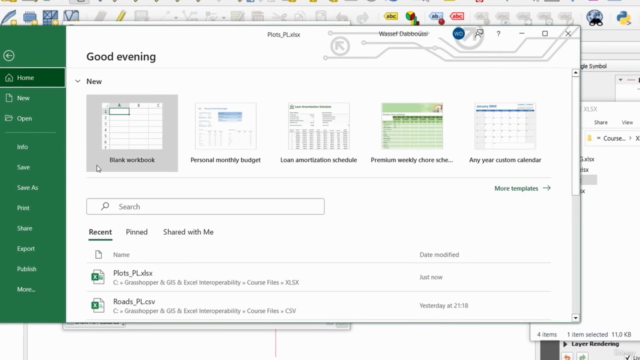Click the blue ab pin labels icon in QGIS

tap(436, 18)
